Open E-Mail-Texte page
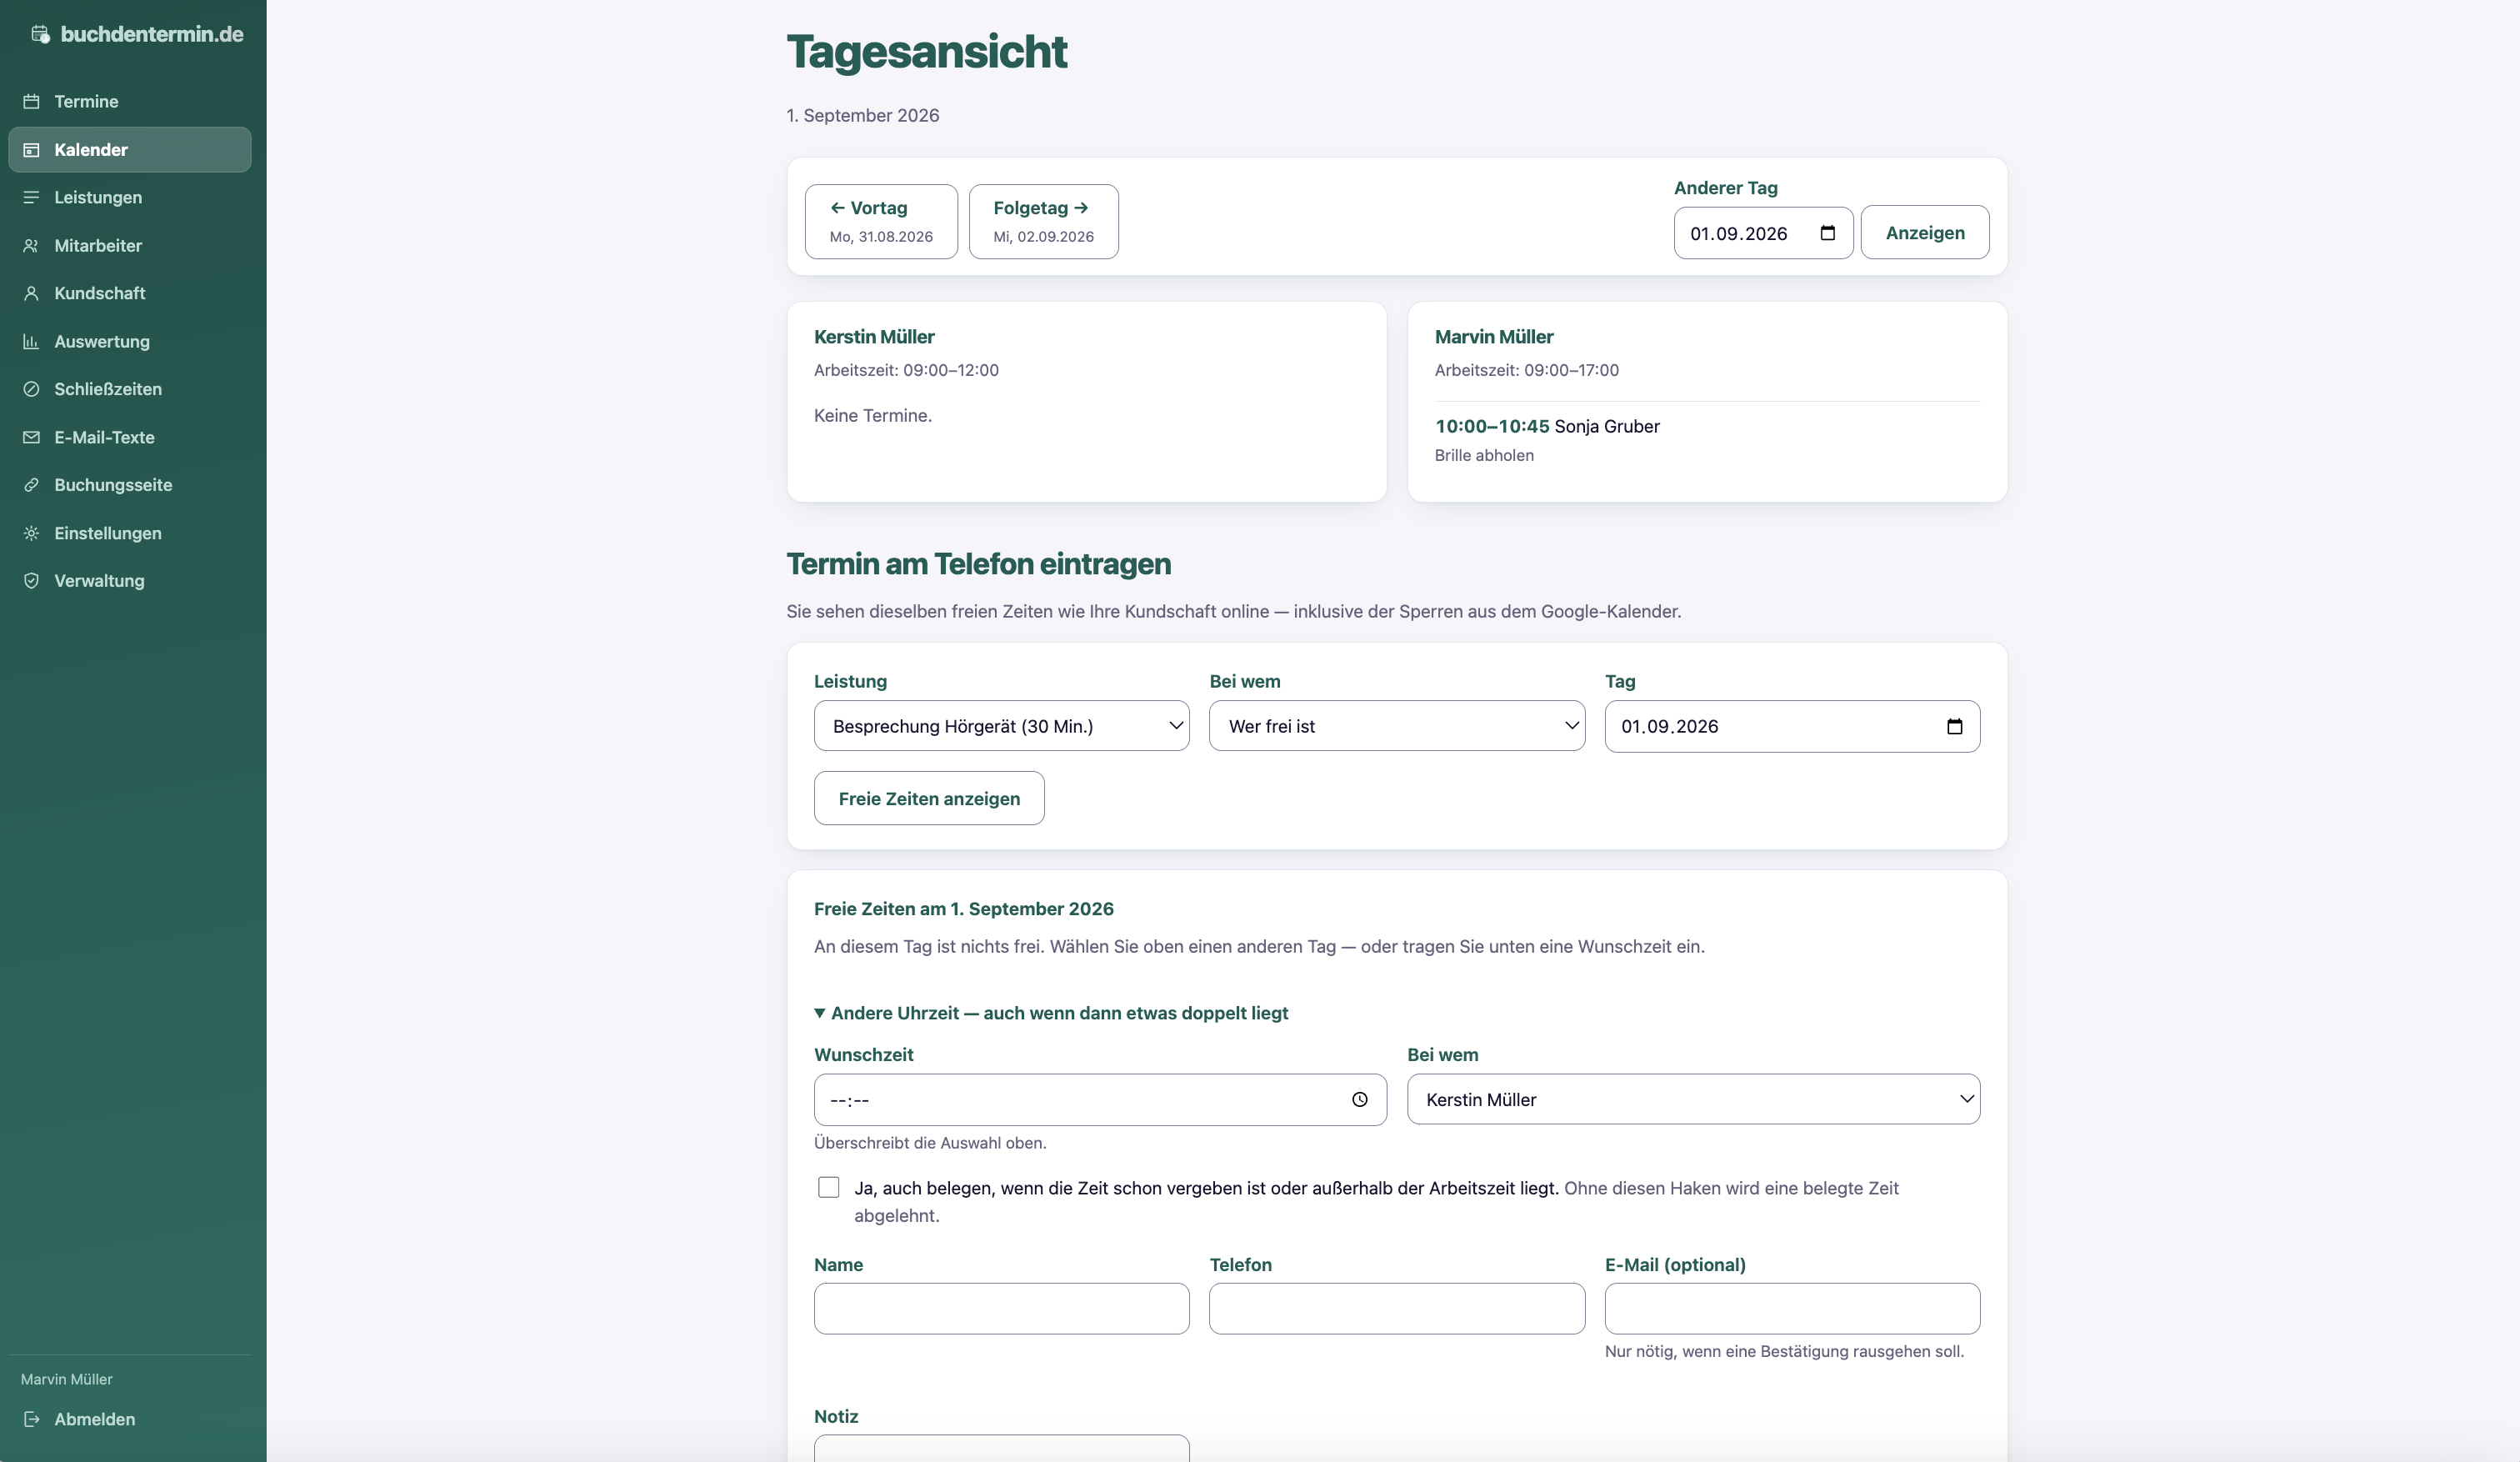 130,437
